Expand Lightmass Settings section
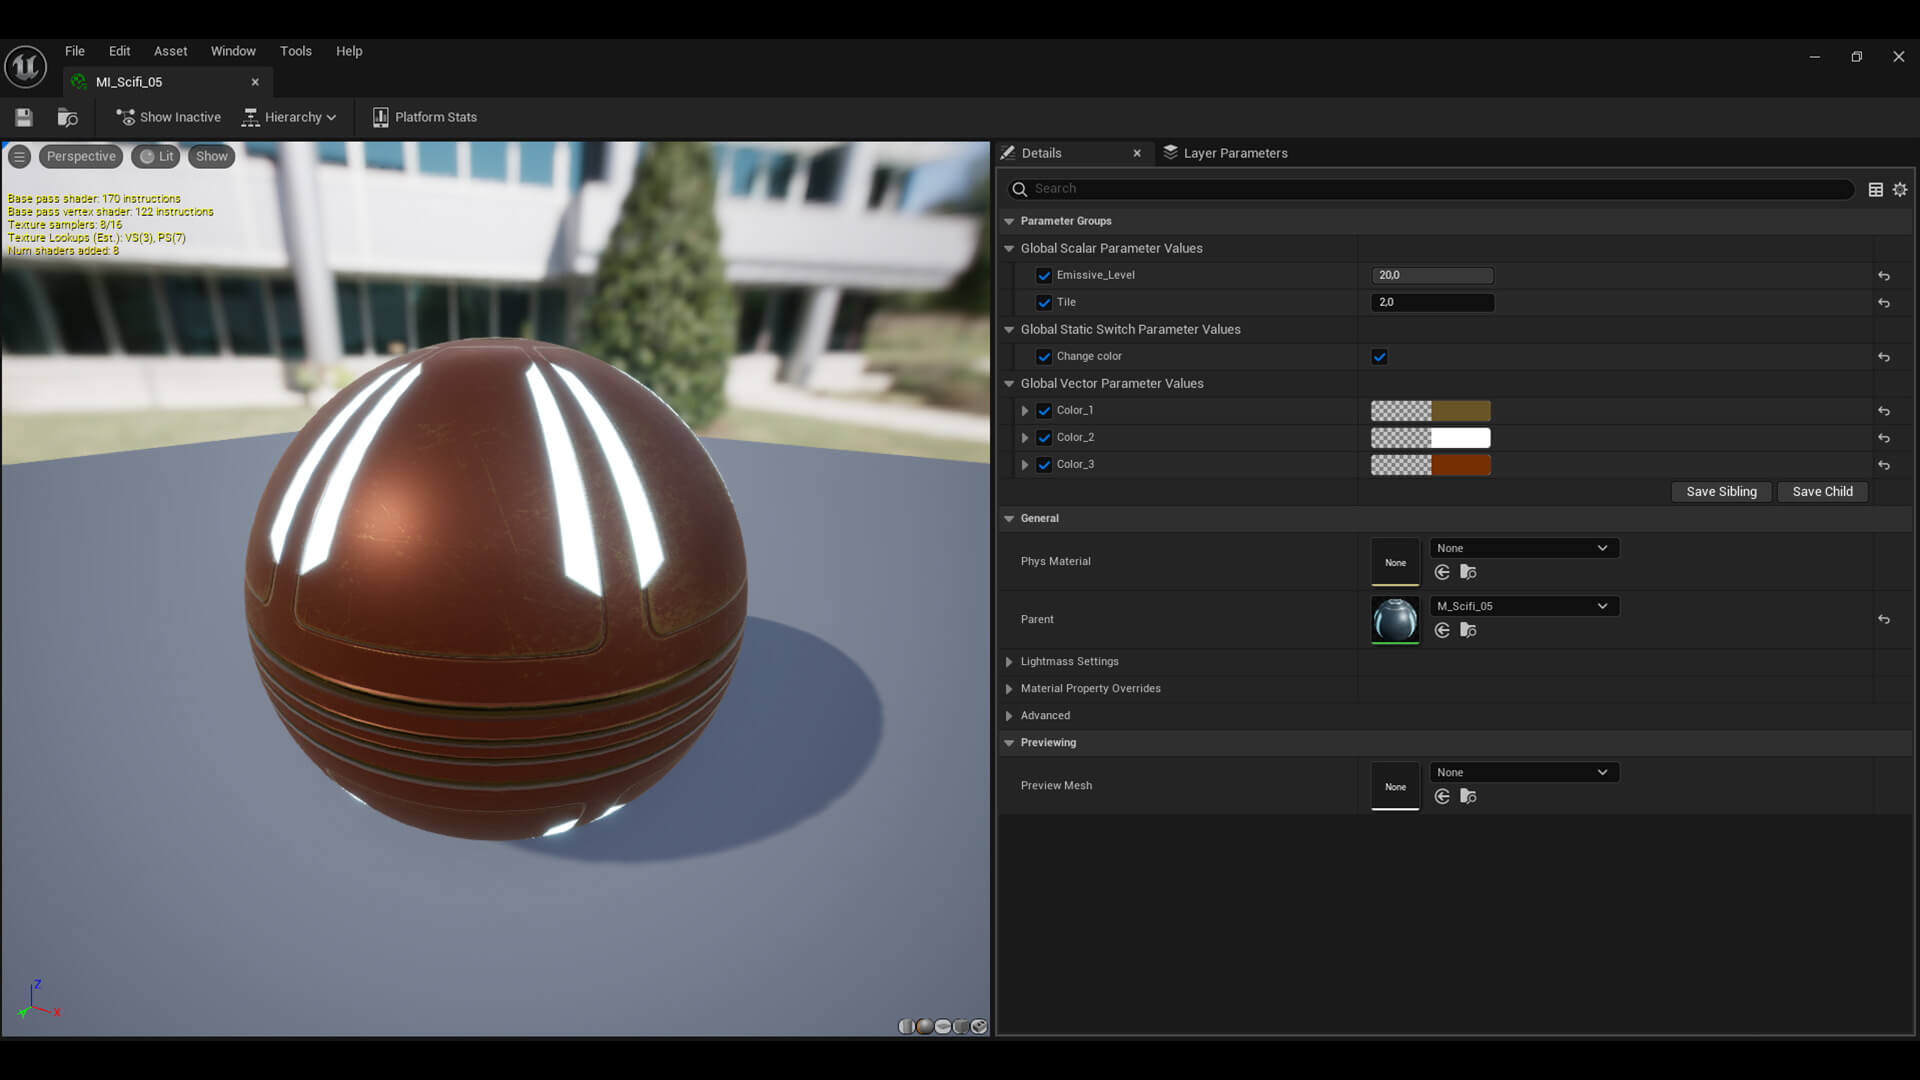Screen dimensions: 1920x1080 coord(1009,662)
